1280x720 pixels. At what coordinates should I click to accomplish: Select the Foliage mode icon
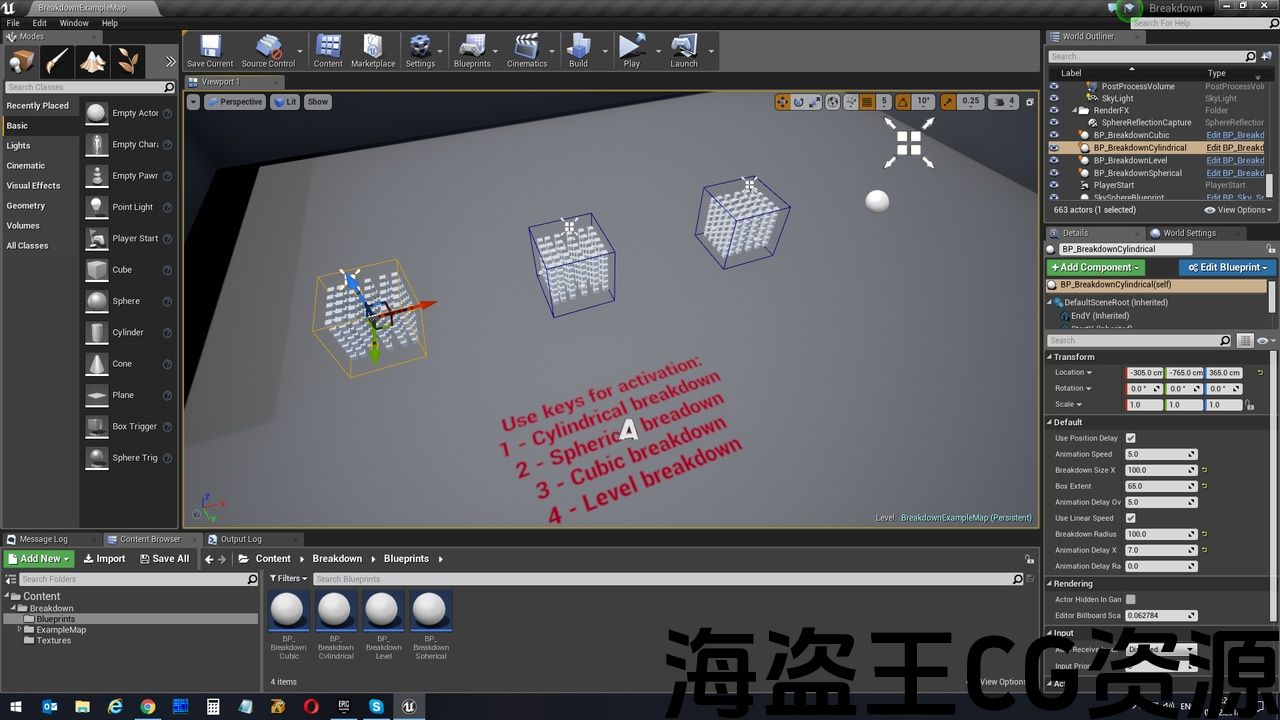tap(128, 62)
